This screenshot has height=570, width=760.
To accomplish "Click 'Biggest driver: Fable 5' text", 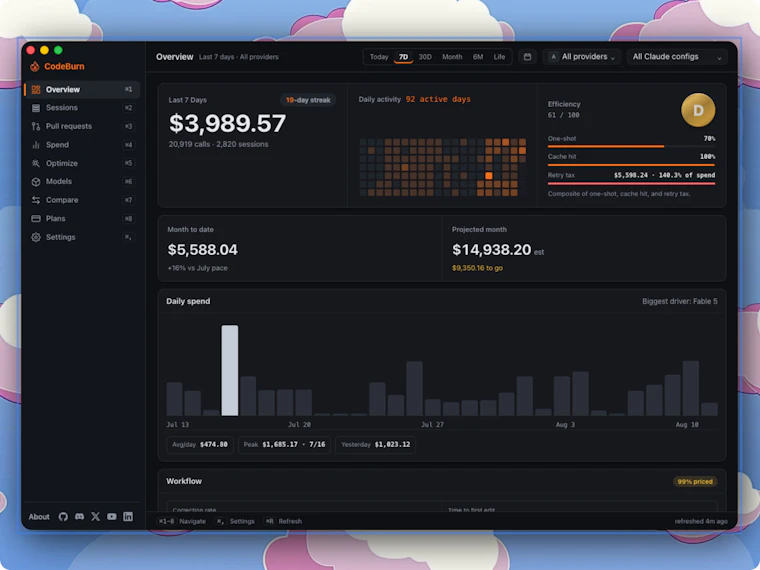I will pos(680,301).
